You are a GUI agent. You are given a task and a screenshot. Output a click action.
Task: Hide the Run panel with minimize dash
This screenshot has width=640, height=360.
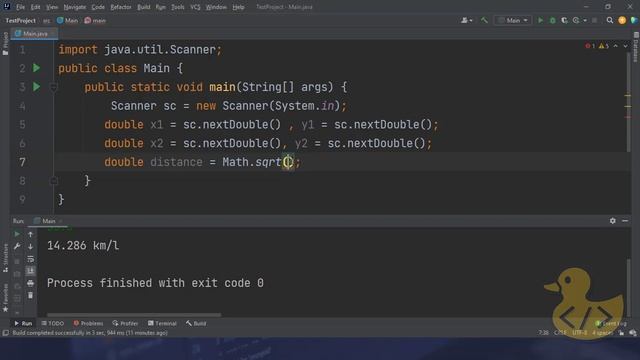(625, 220)
